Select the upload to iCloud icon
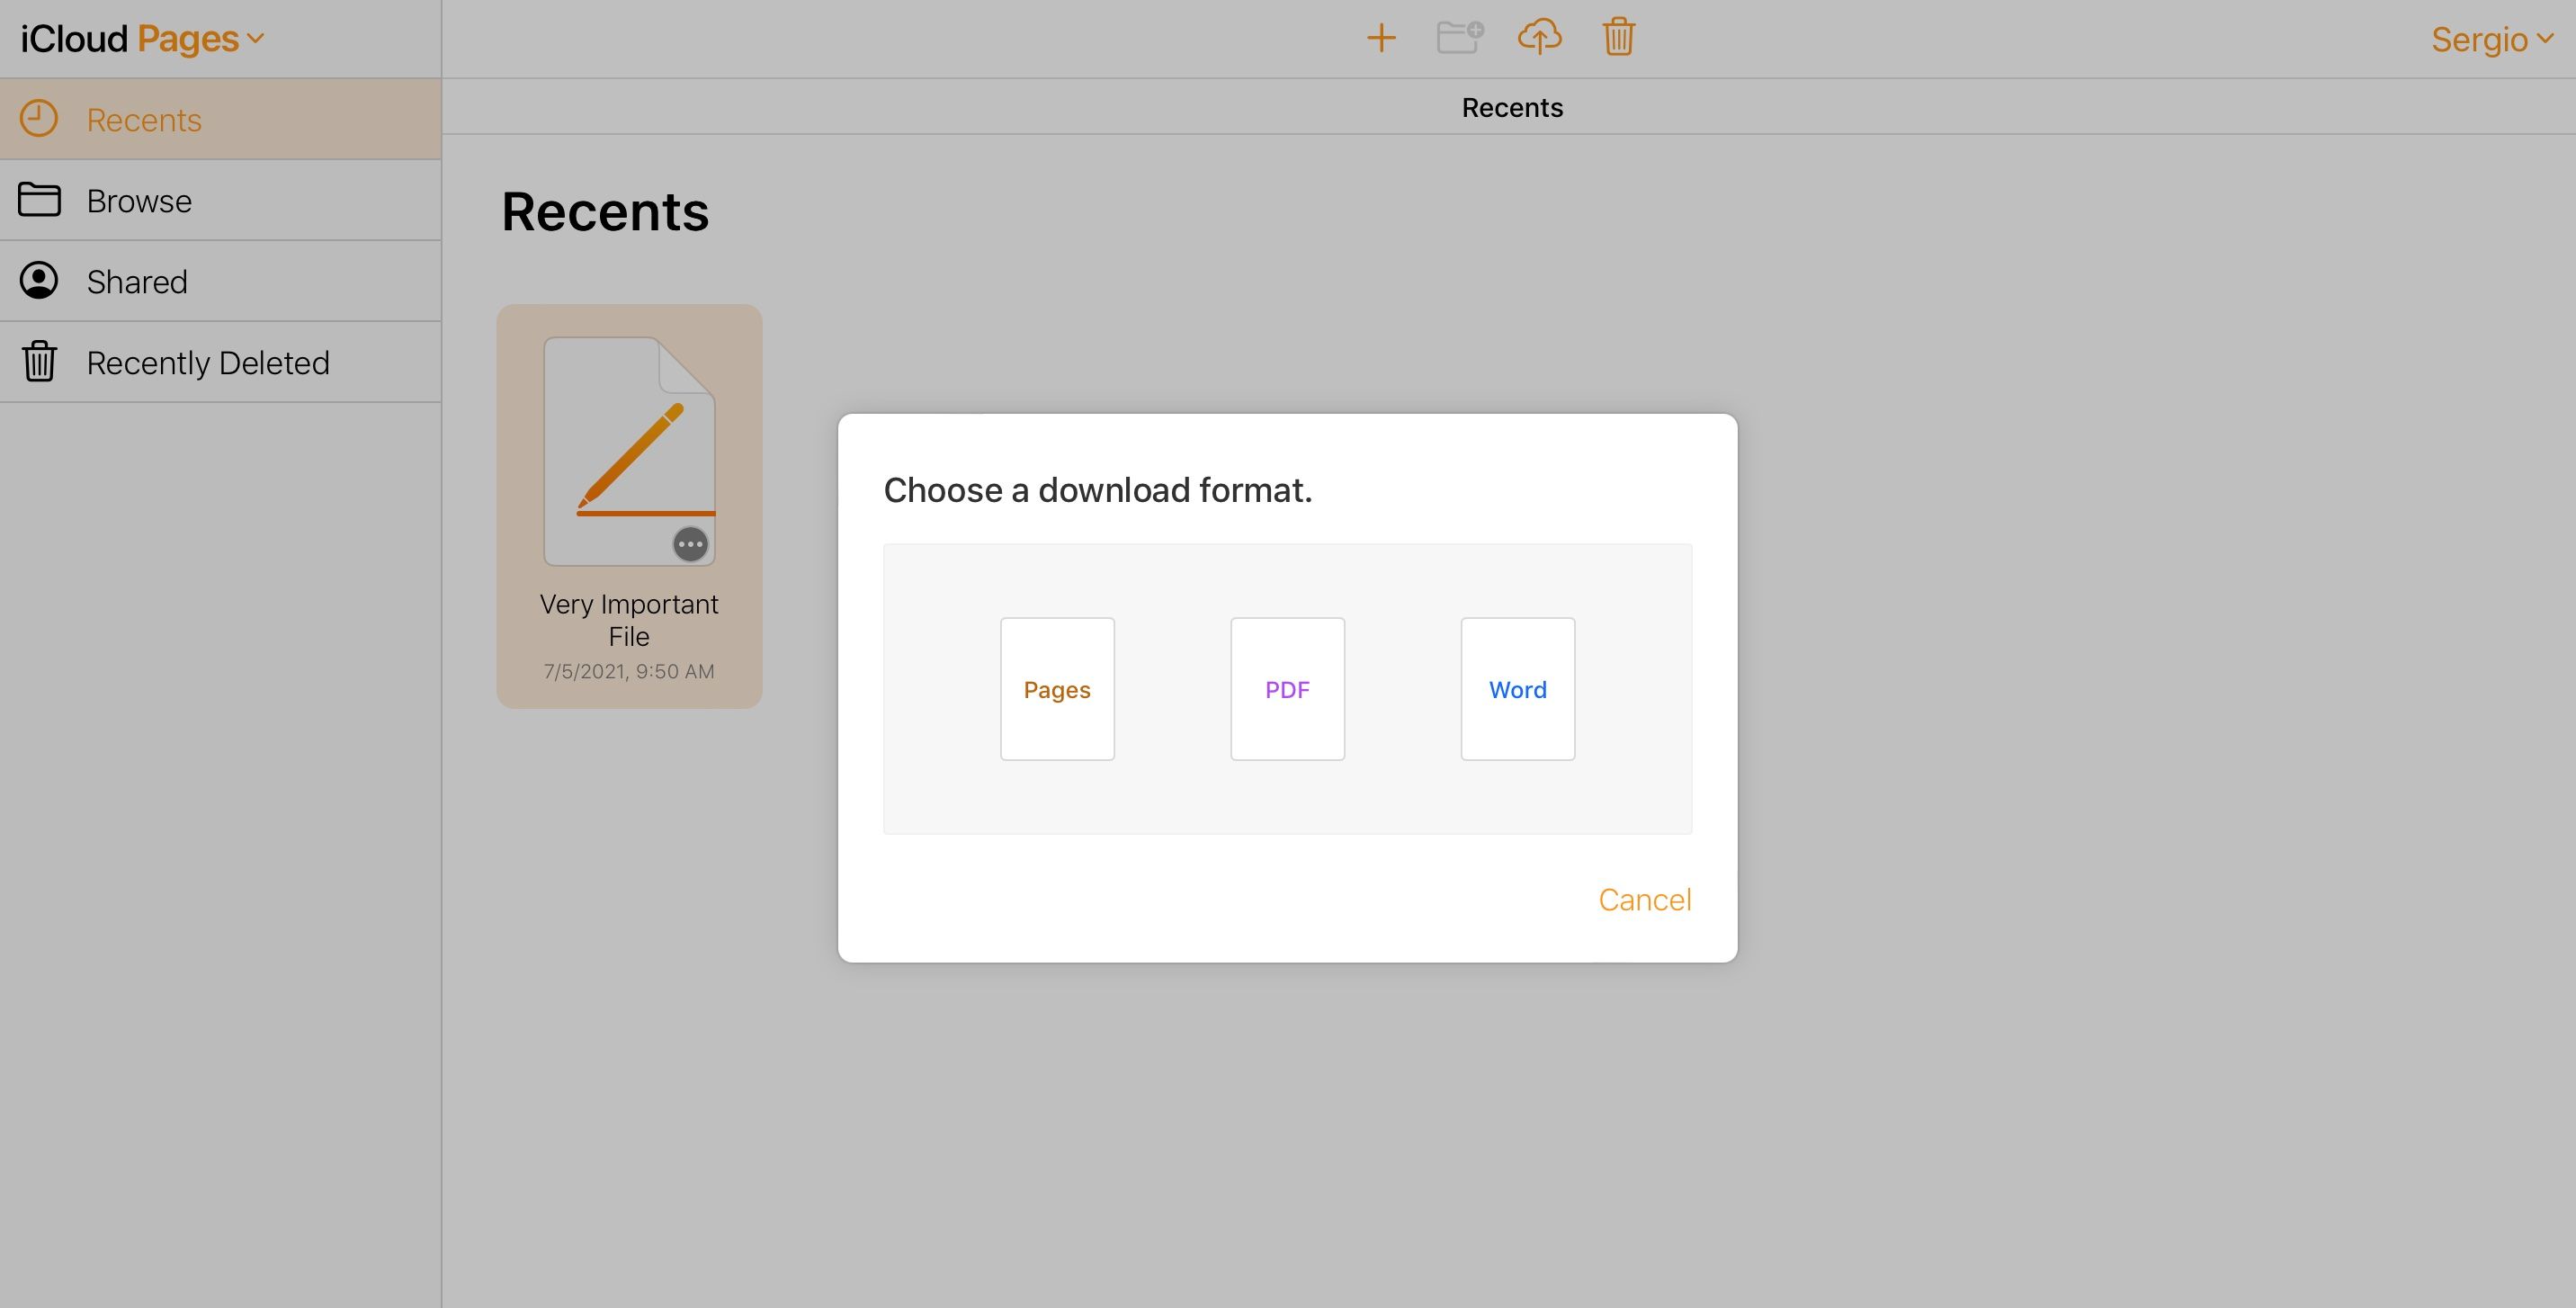Image resolution: width=2576 pixels, height=1308 pixels. click(1537, 37)
